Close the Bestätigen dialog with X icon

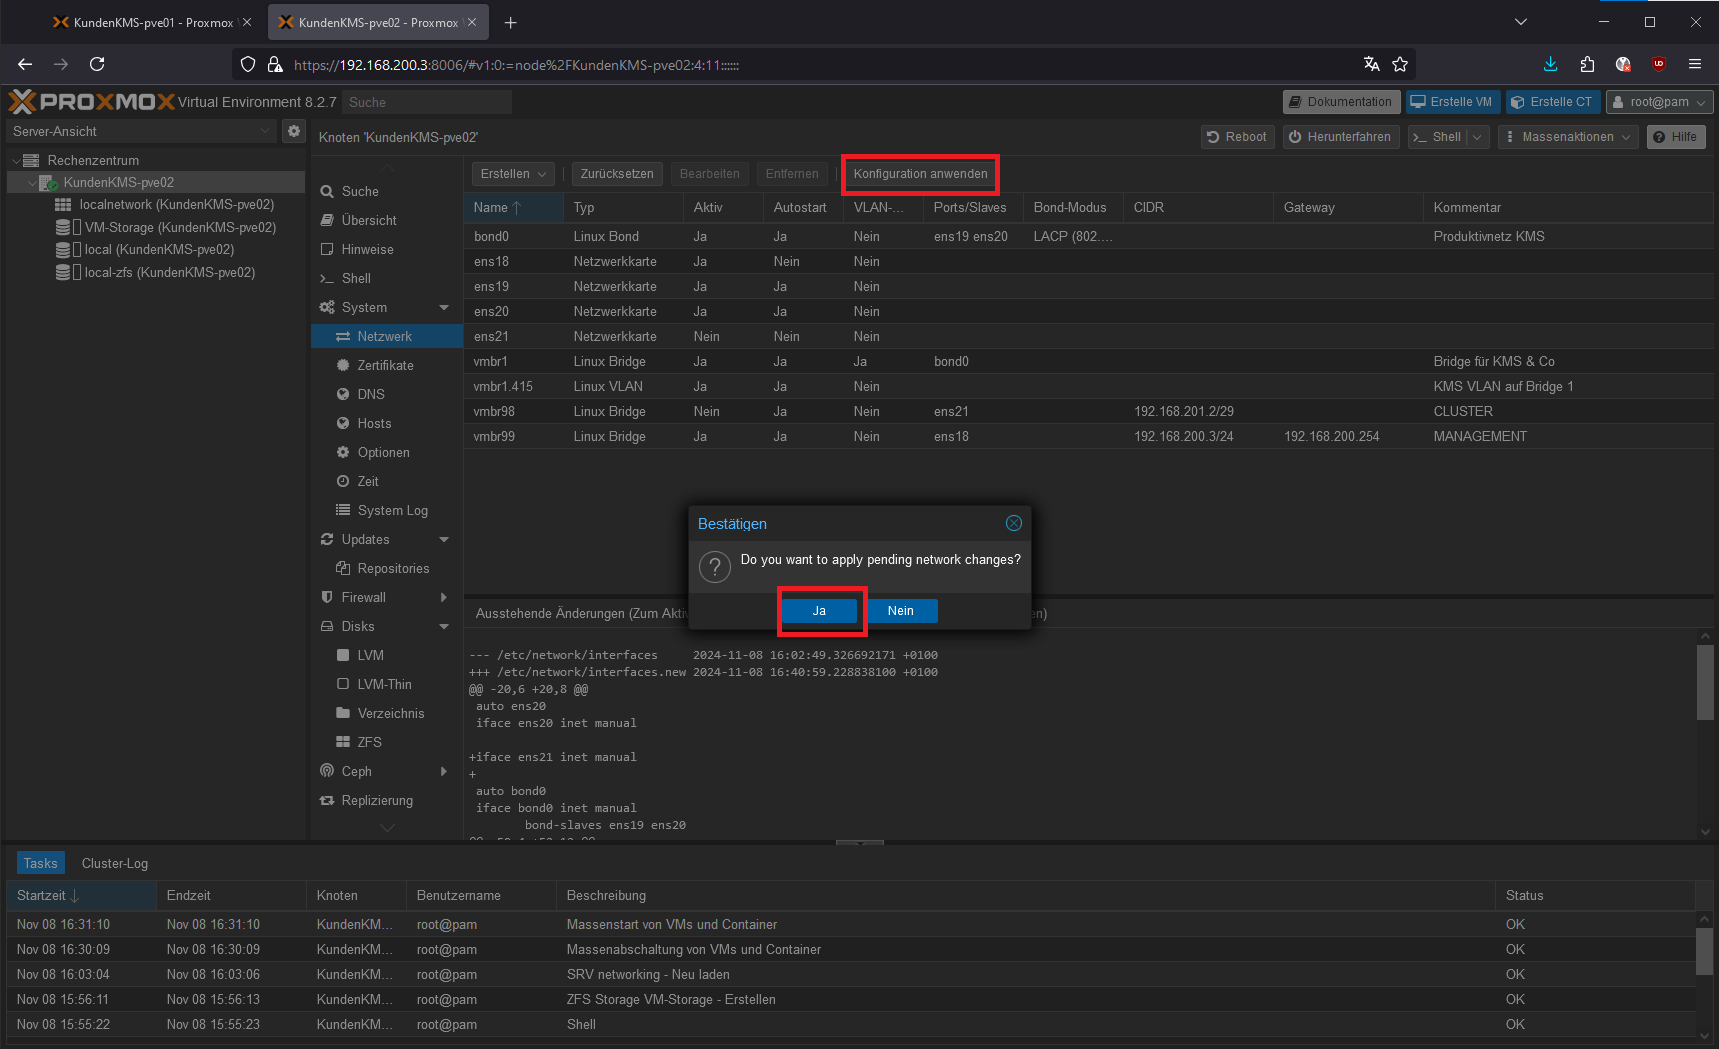click(1013, 523)
